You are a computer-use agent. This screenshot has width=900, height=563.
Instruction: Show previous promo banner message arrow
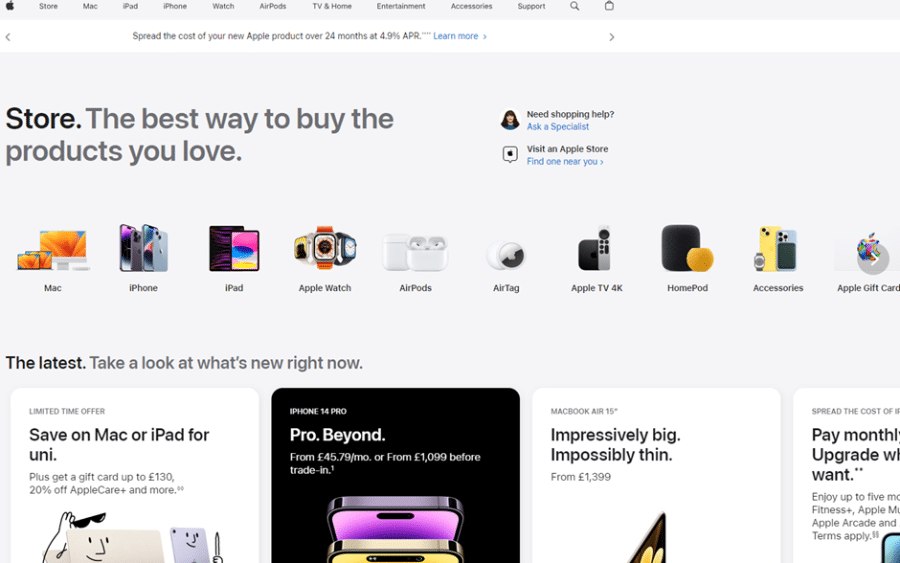(x=8, y=37)
